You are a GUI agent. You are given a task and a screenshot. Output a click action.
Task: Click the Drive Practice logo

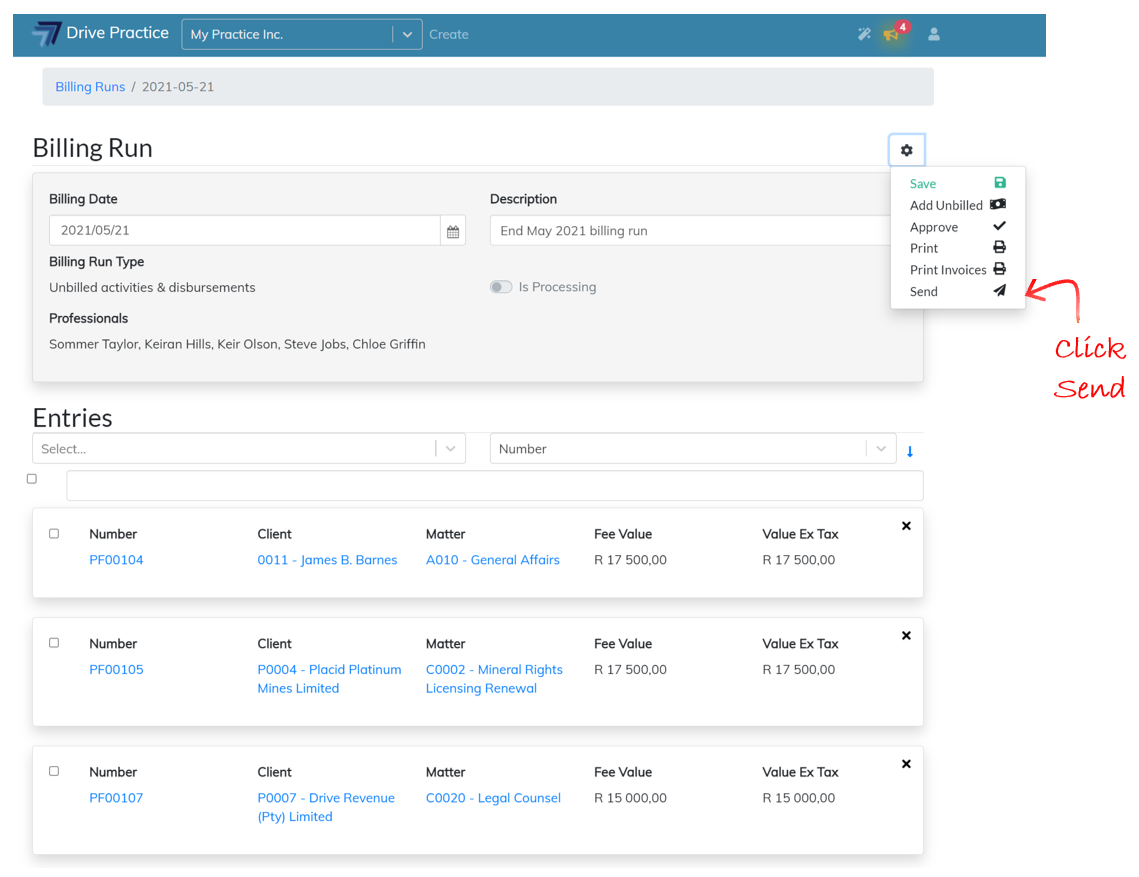coord(100,34)
